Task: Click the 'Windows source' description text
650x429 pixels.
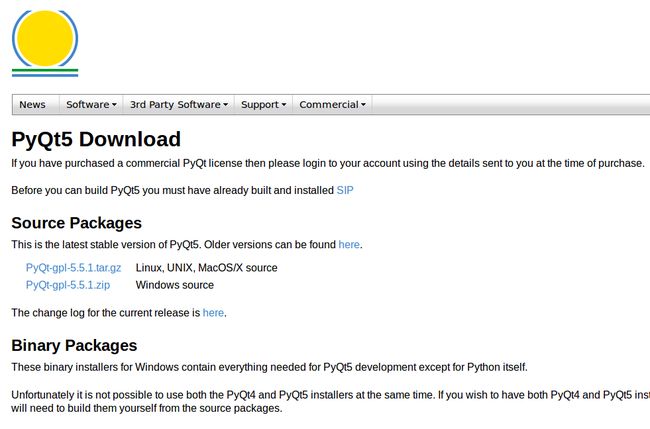Action: click(175, 285)
